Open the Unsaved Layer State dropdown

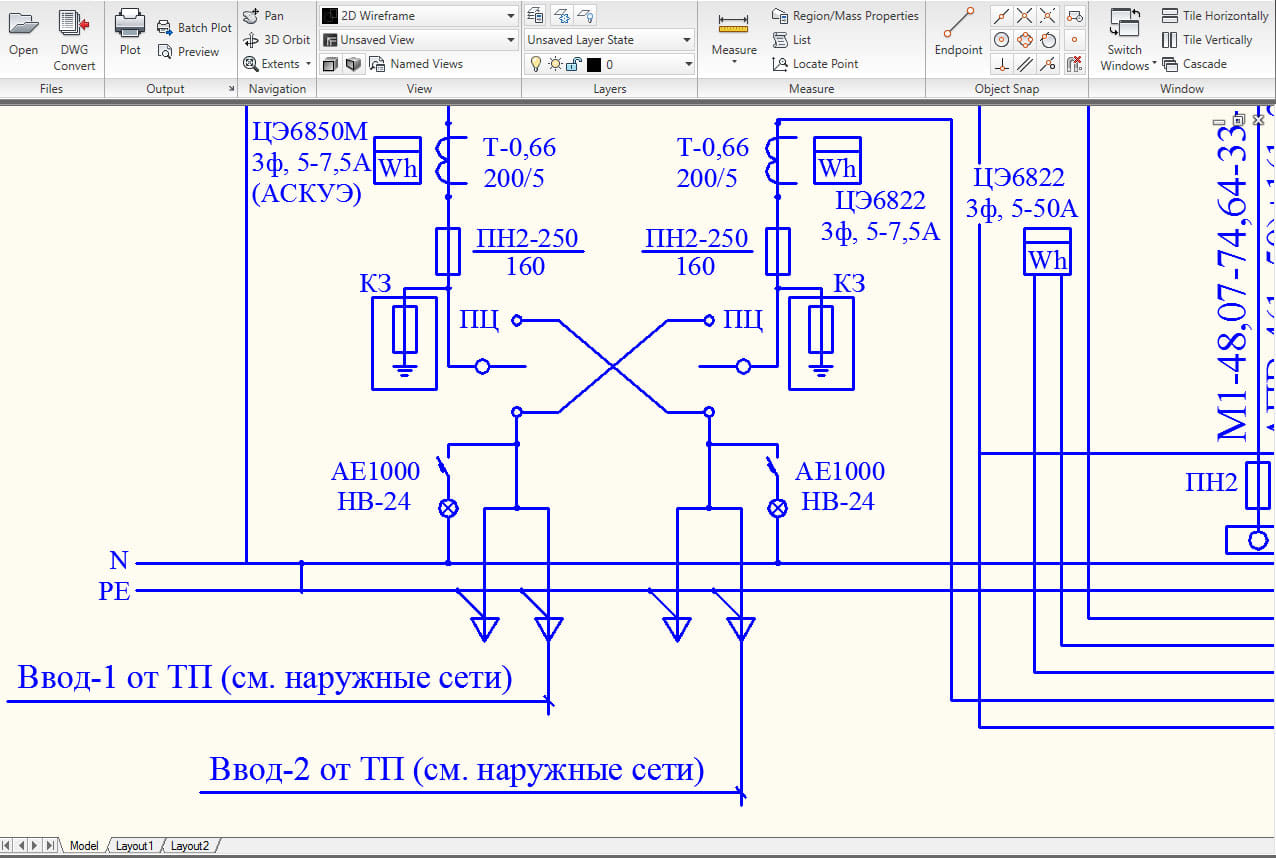tap(687, 40)
